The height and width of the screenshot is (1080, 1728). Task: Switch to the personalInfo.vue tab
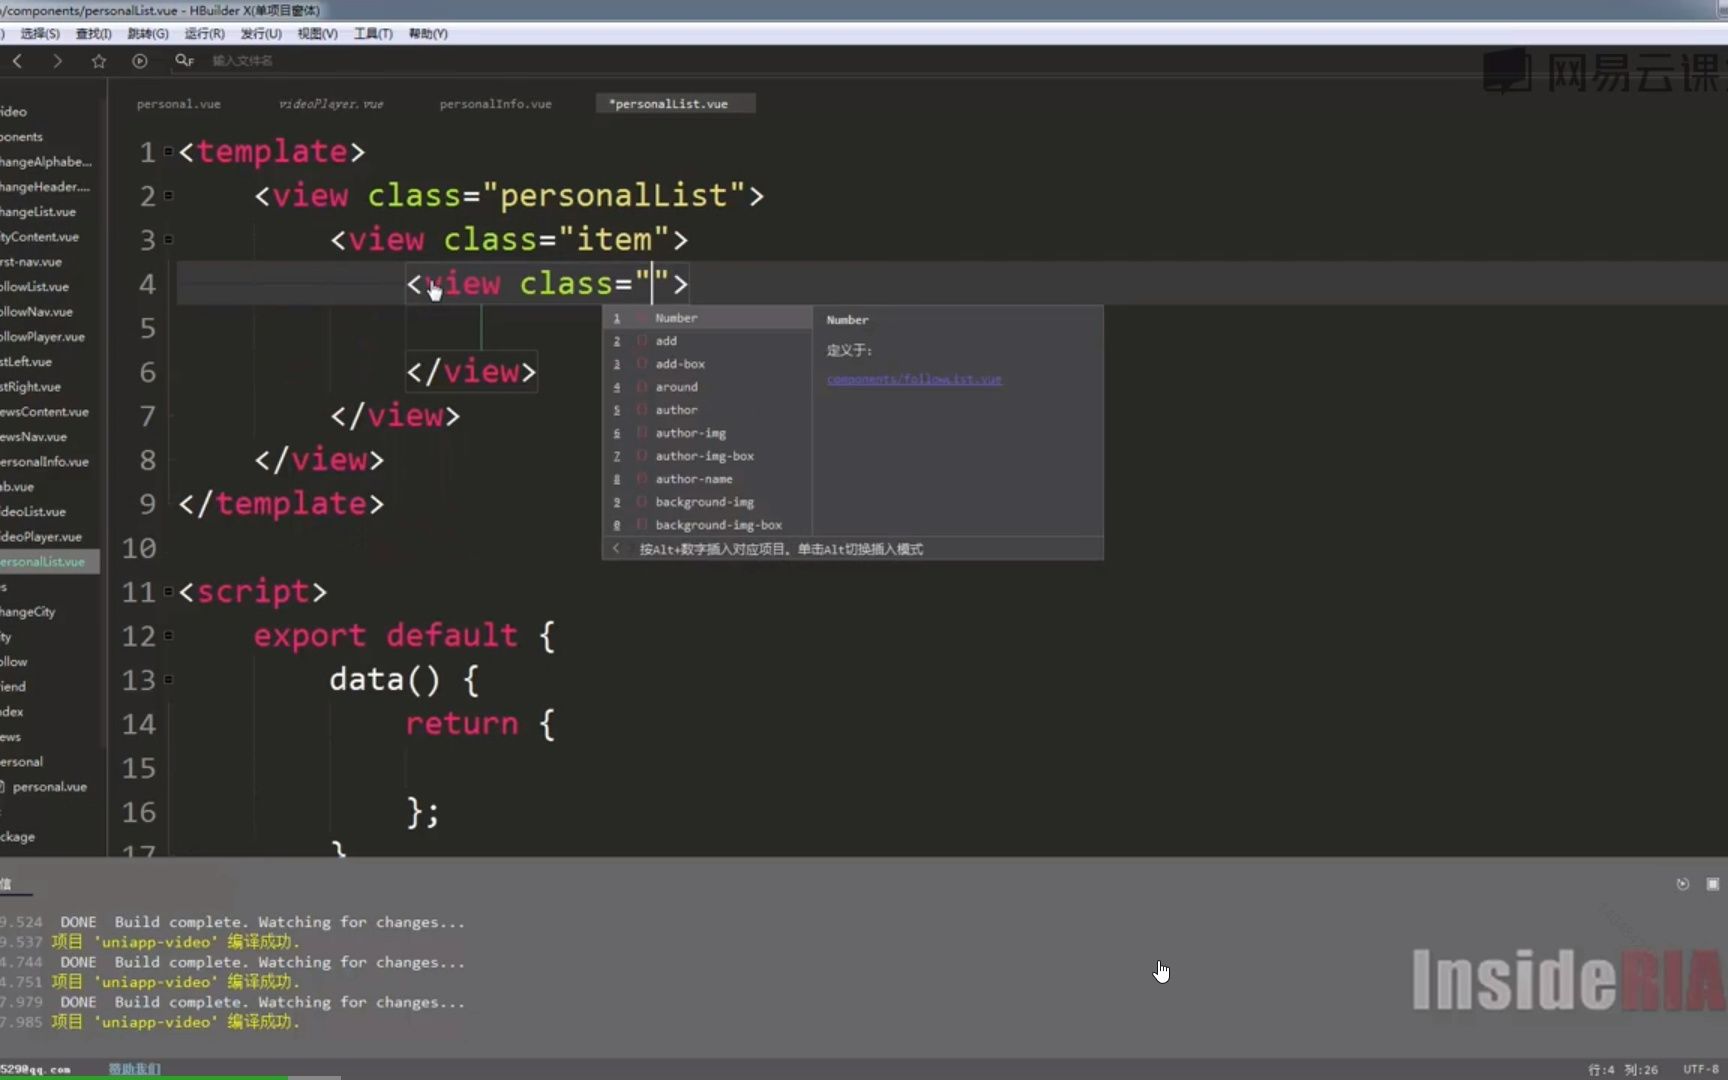coord(496,104)
